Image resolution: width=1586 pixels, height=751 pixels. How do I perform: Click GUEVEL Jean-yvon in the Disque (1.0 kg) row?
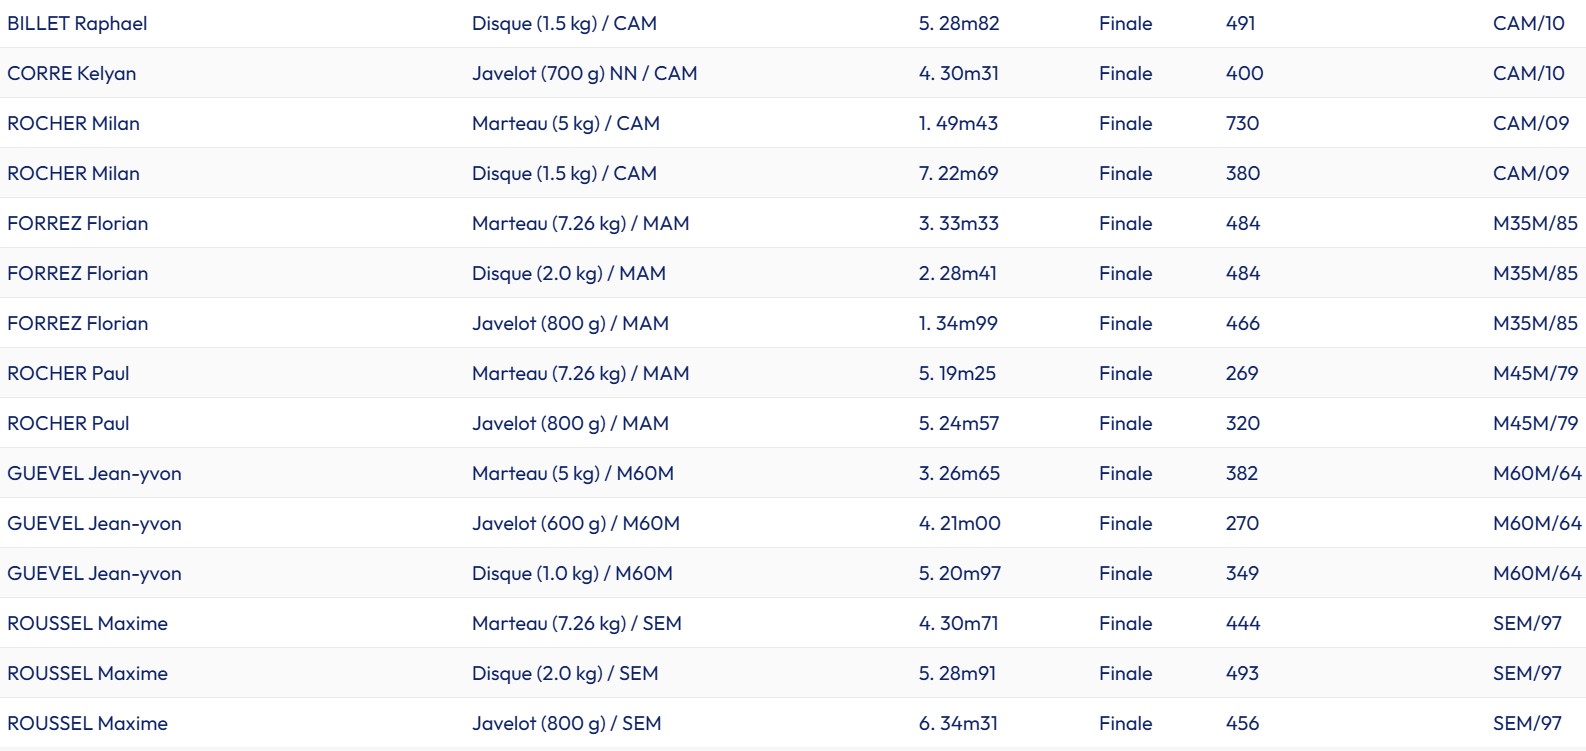coord(94,573)
